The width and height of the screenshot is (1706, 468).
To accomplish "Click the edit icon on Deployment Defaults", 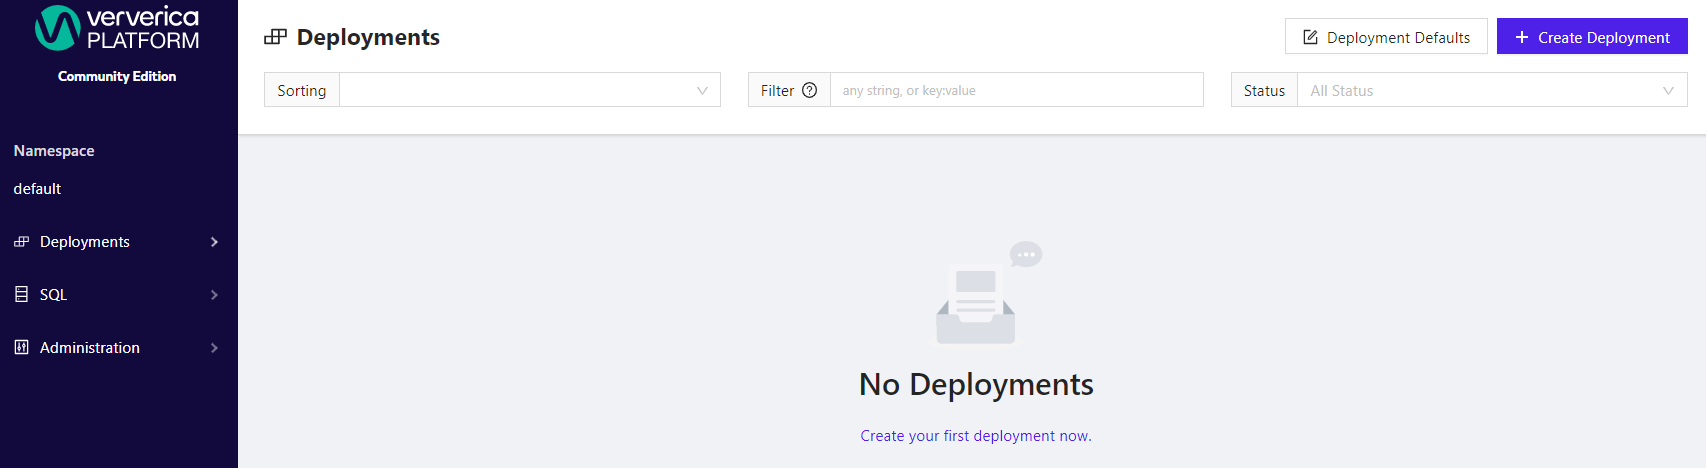I will pyautogui.click(x=1310, y=38).
